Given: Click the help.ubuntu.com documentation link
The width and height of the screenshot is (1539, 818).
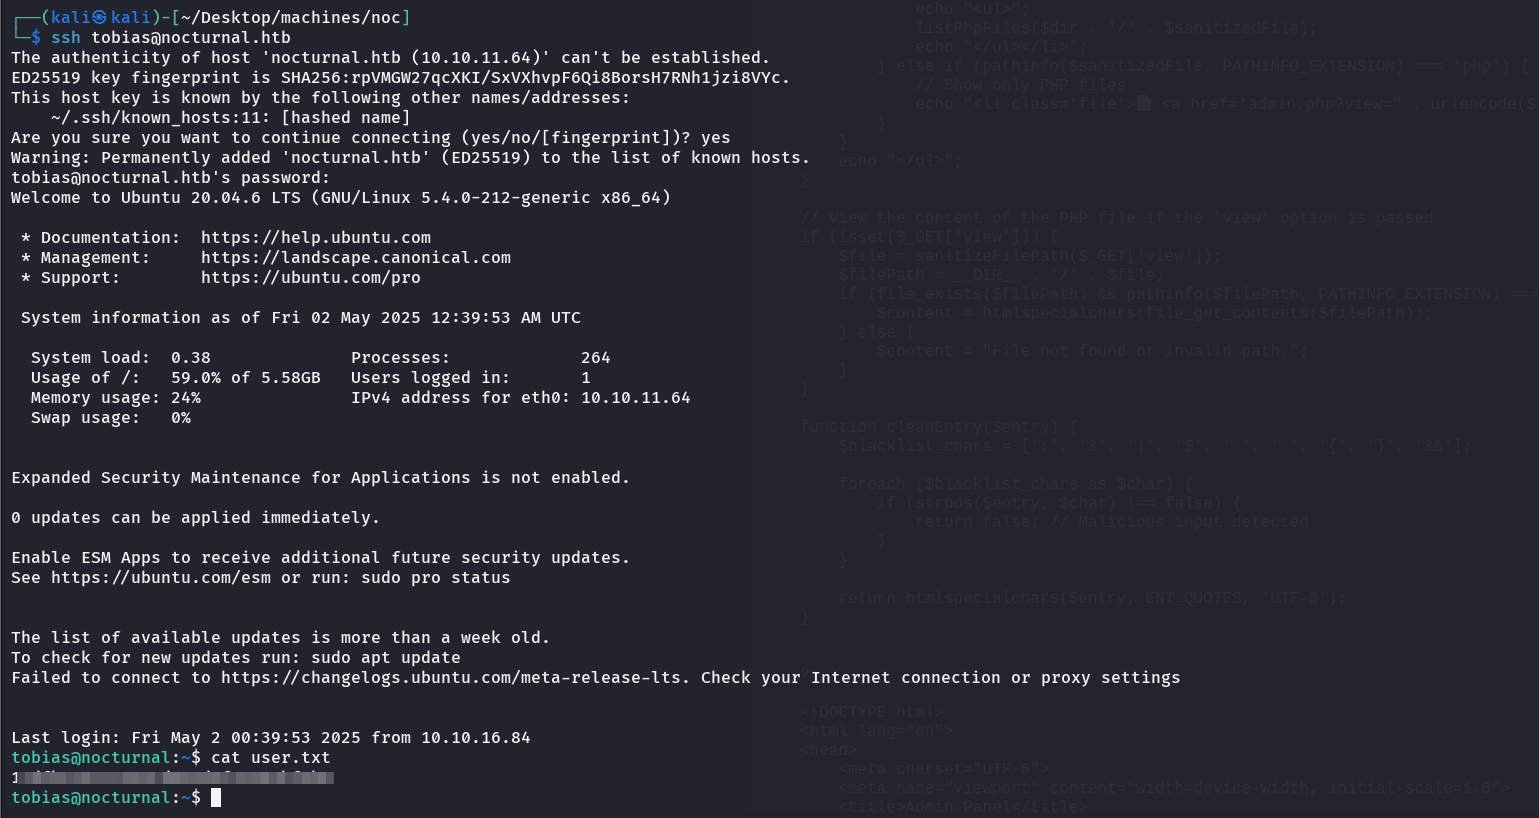Looking at the screenshot, I should 316,238.
